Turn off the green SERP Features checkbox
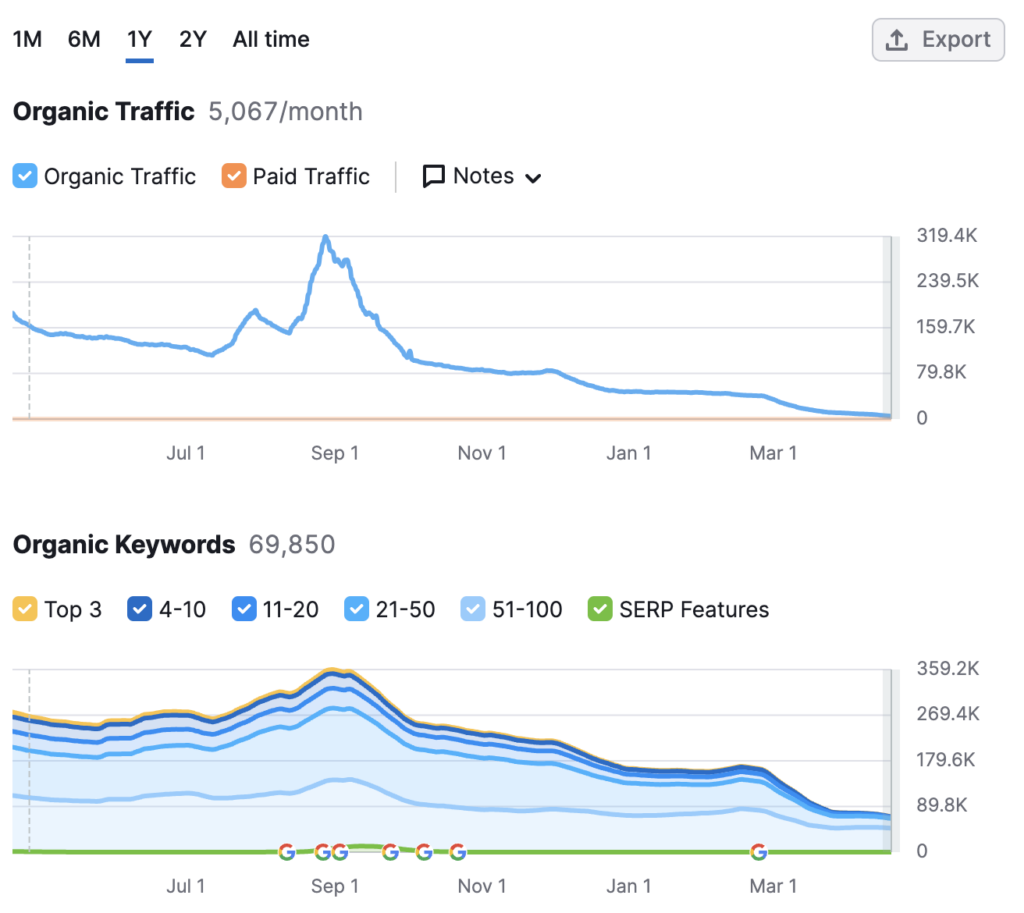1024x913 pixels. click(599, 609)
